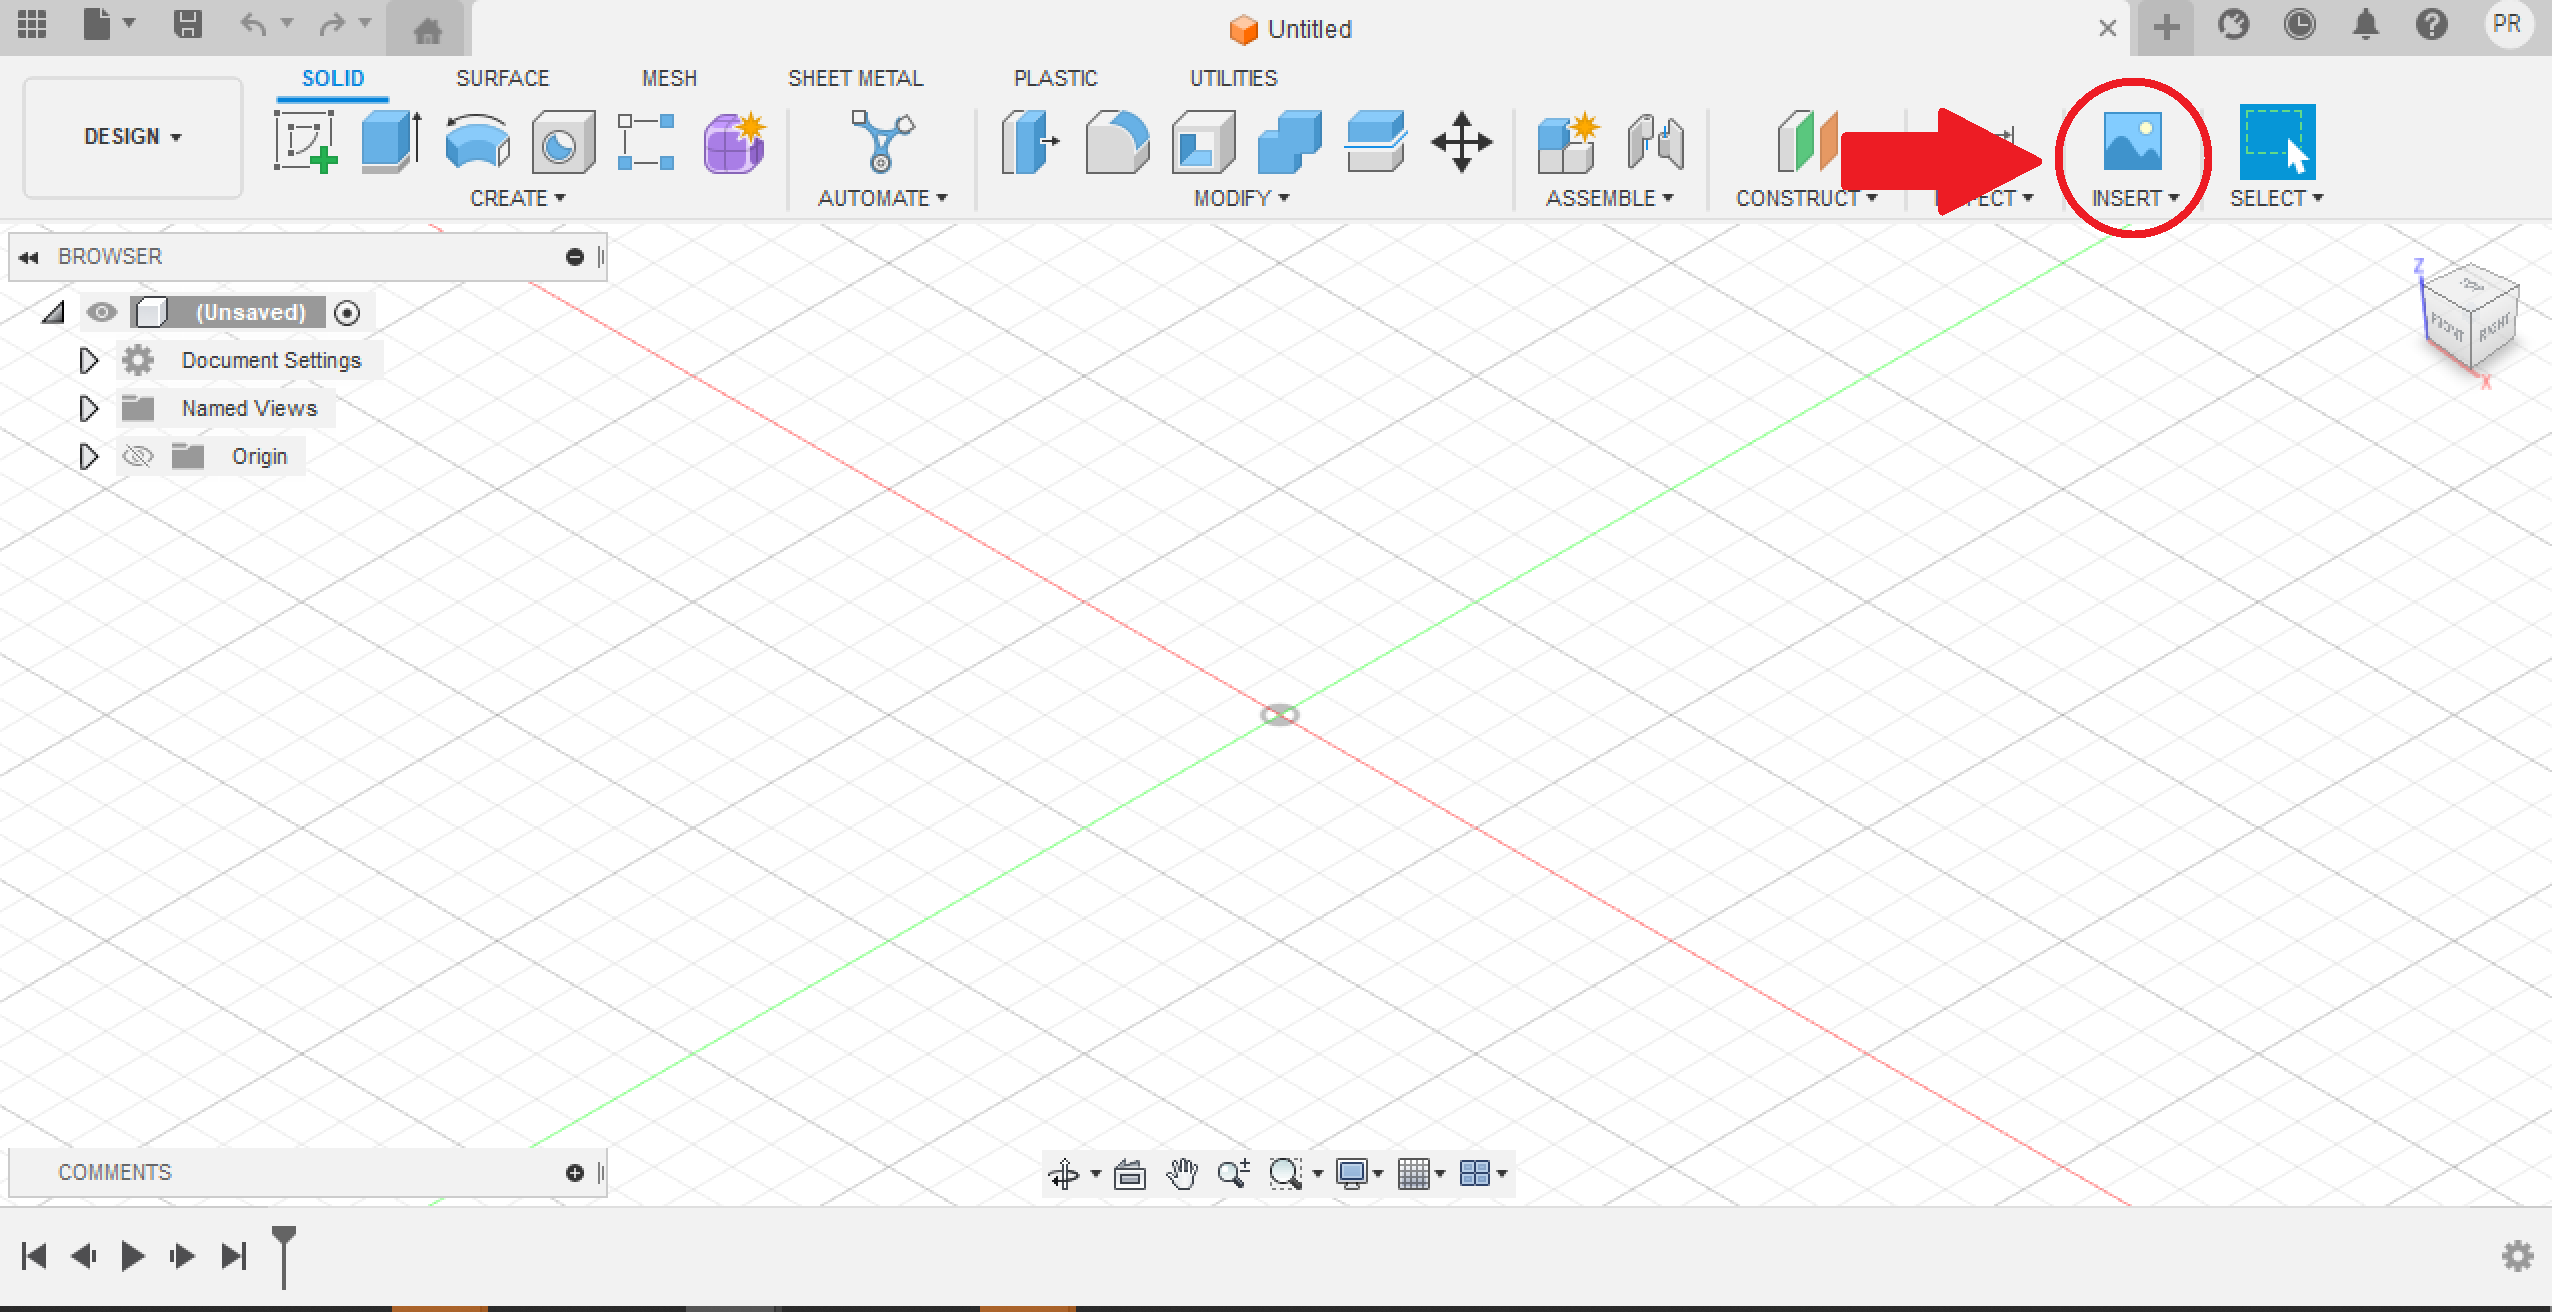Click the timeline play button

point(131,1257)
